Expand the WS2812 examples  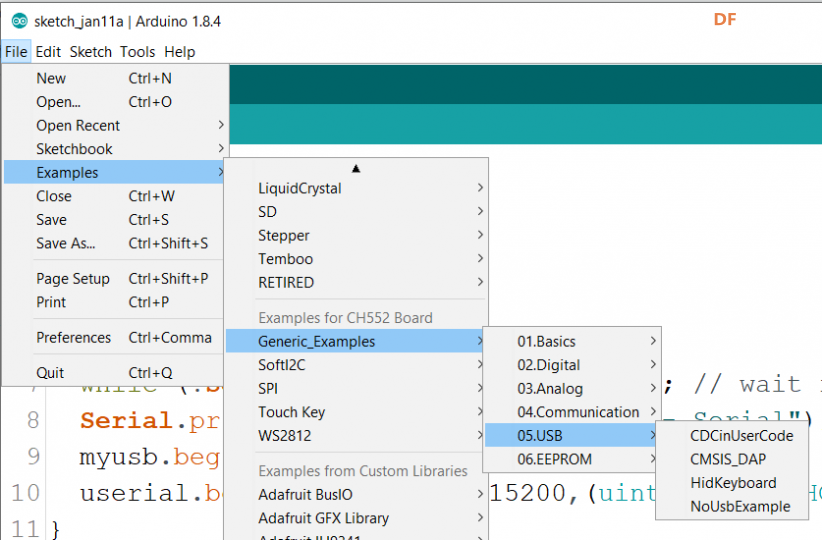pyautogui.click(x=356, y=436)
